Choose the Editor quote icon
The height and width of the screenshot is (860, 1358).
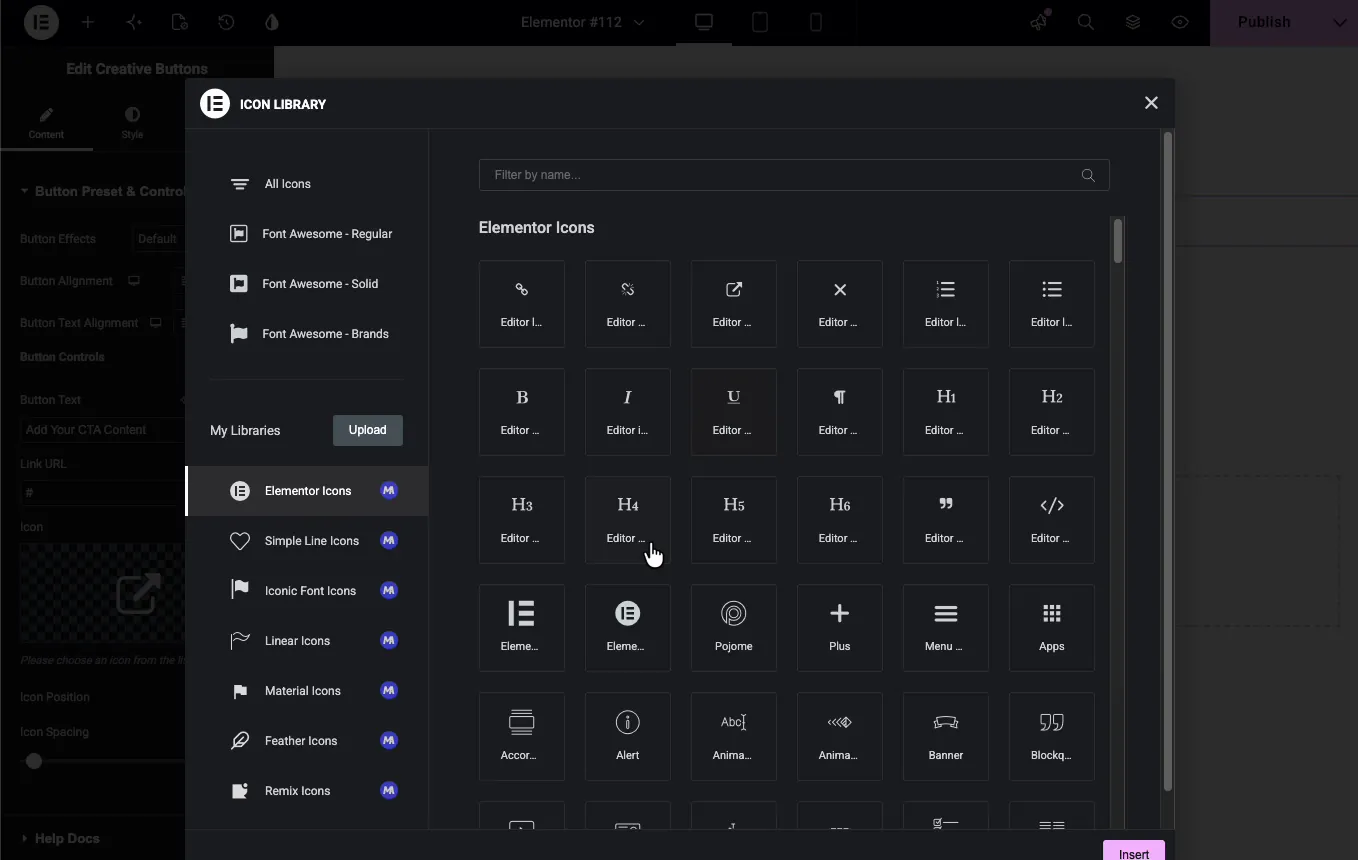[946, 520]
